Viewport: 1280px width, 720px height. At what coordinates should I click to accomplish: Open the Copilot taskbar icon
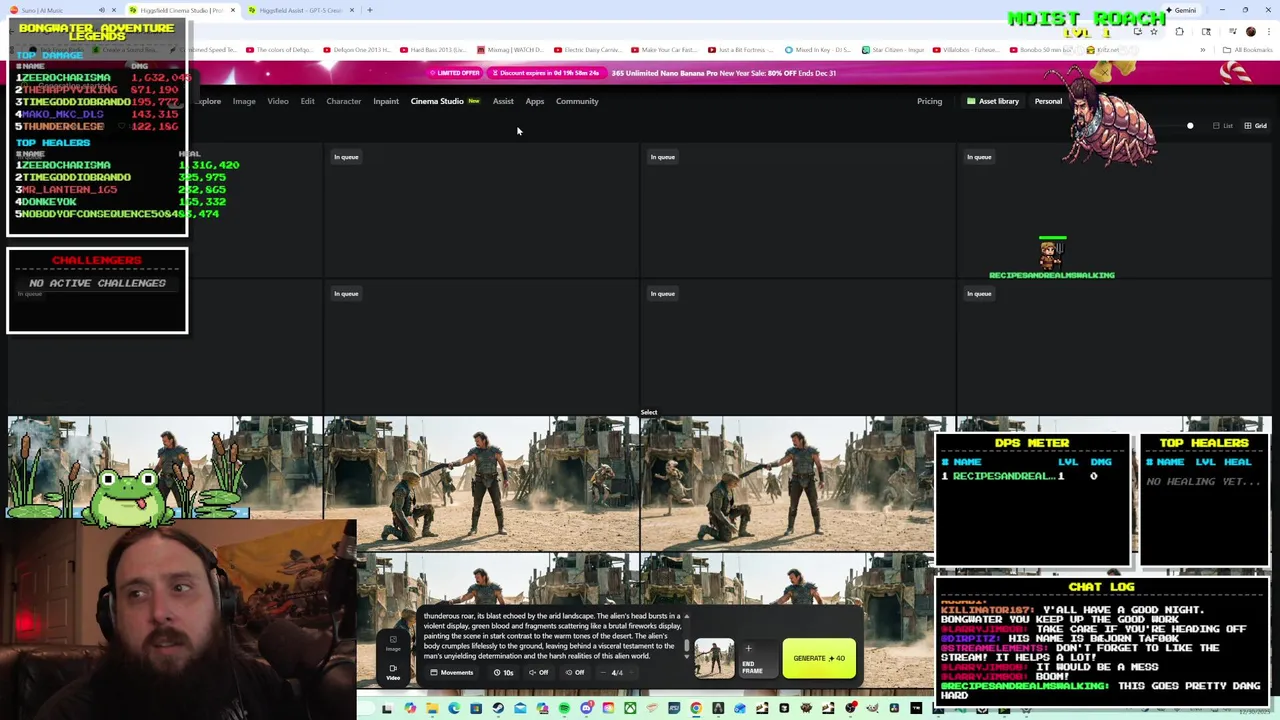[x=410, y=709]
